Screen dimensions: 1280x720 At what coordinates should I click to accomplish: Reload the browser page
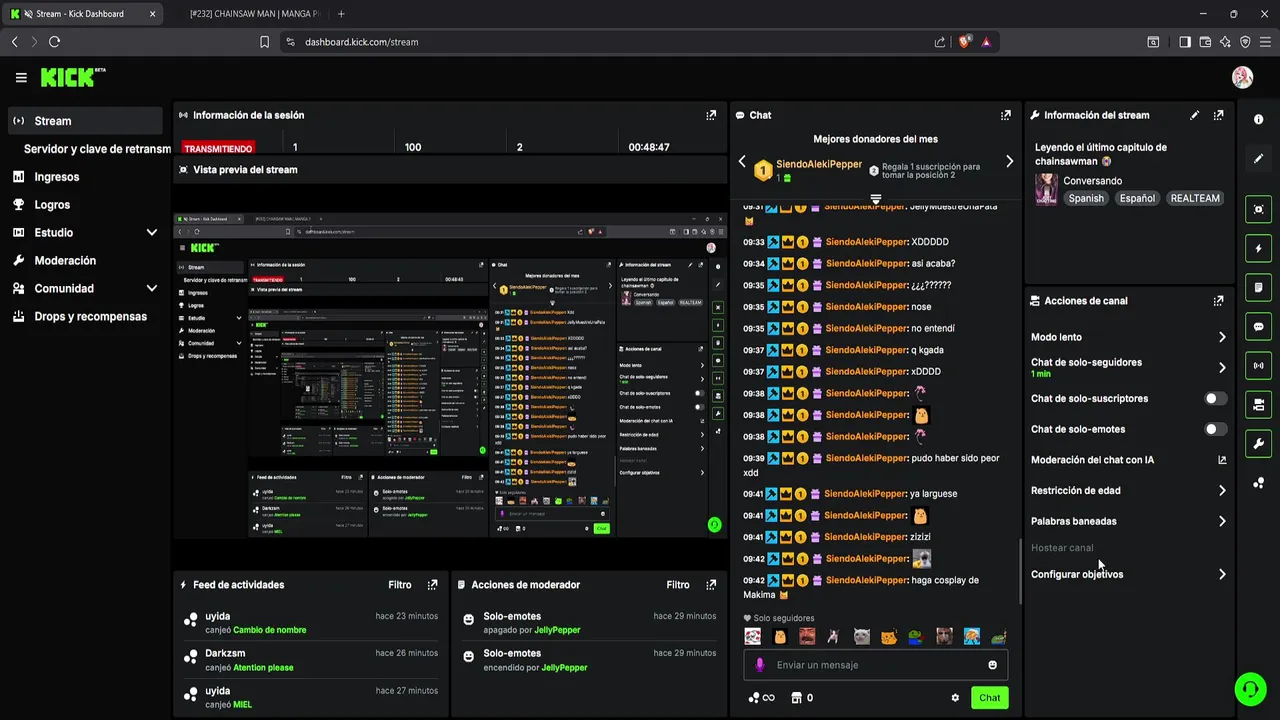(x=54, y=42)
